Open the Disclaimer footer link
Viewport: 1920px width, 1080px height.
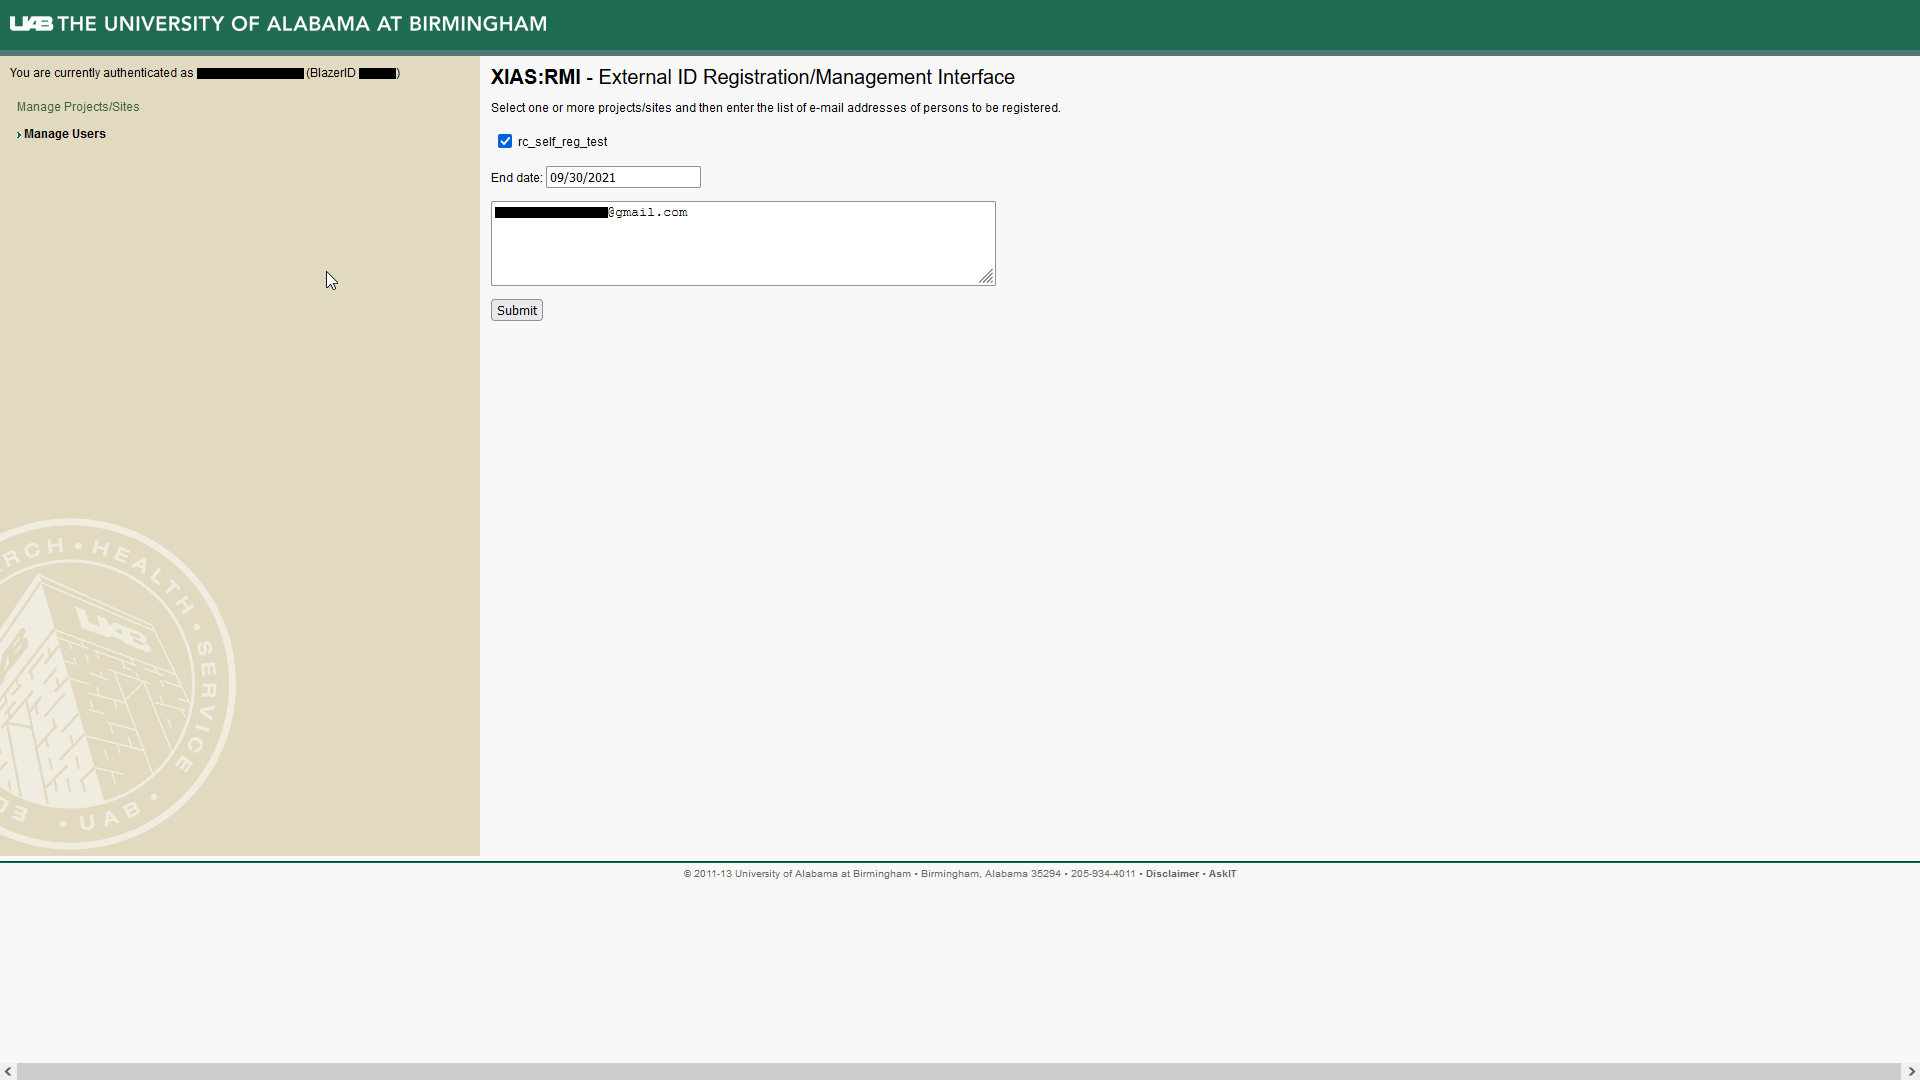[x=1172, y=874]
